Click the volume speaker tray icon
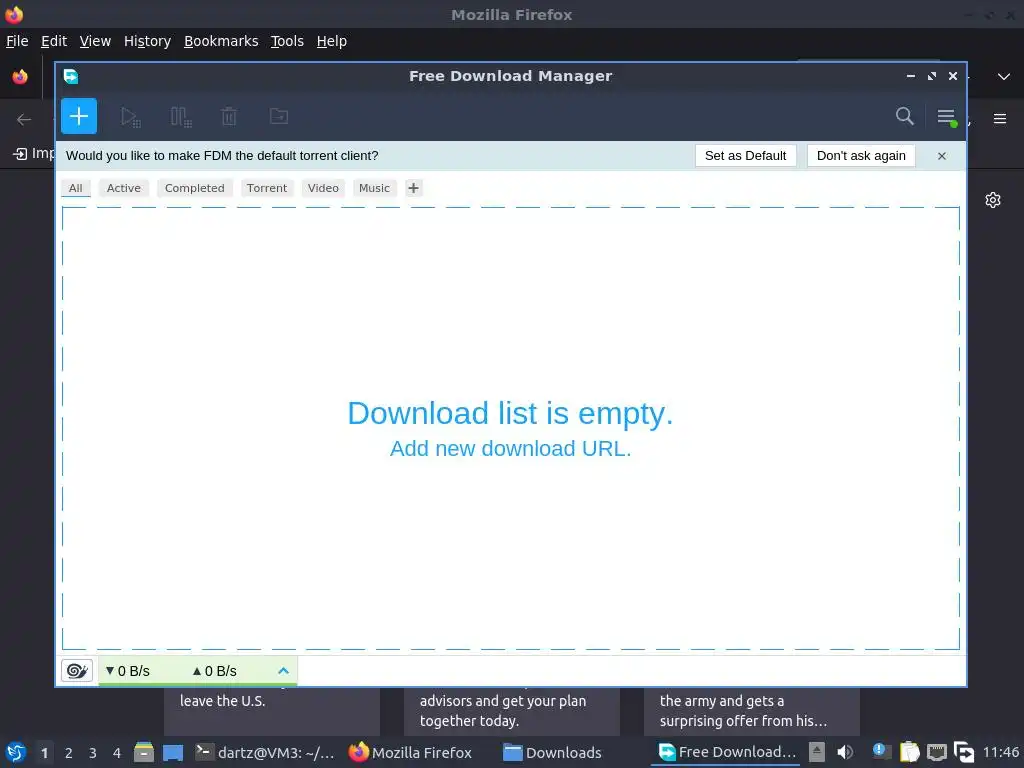Screen dimensions: 1024x768 [x=845, y=752]
